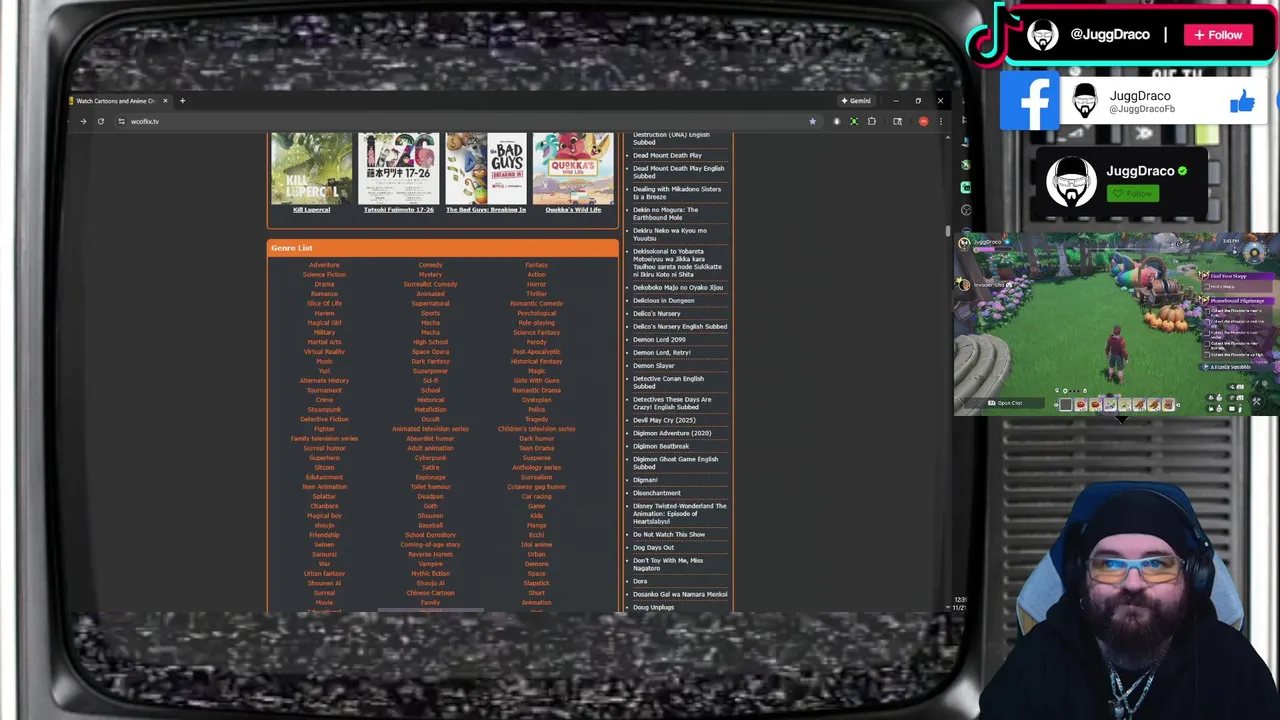Open Demon Lord 2099 link
The height and width of the screenshot is (720, 1280).
[659, 339]
